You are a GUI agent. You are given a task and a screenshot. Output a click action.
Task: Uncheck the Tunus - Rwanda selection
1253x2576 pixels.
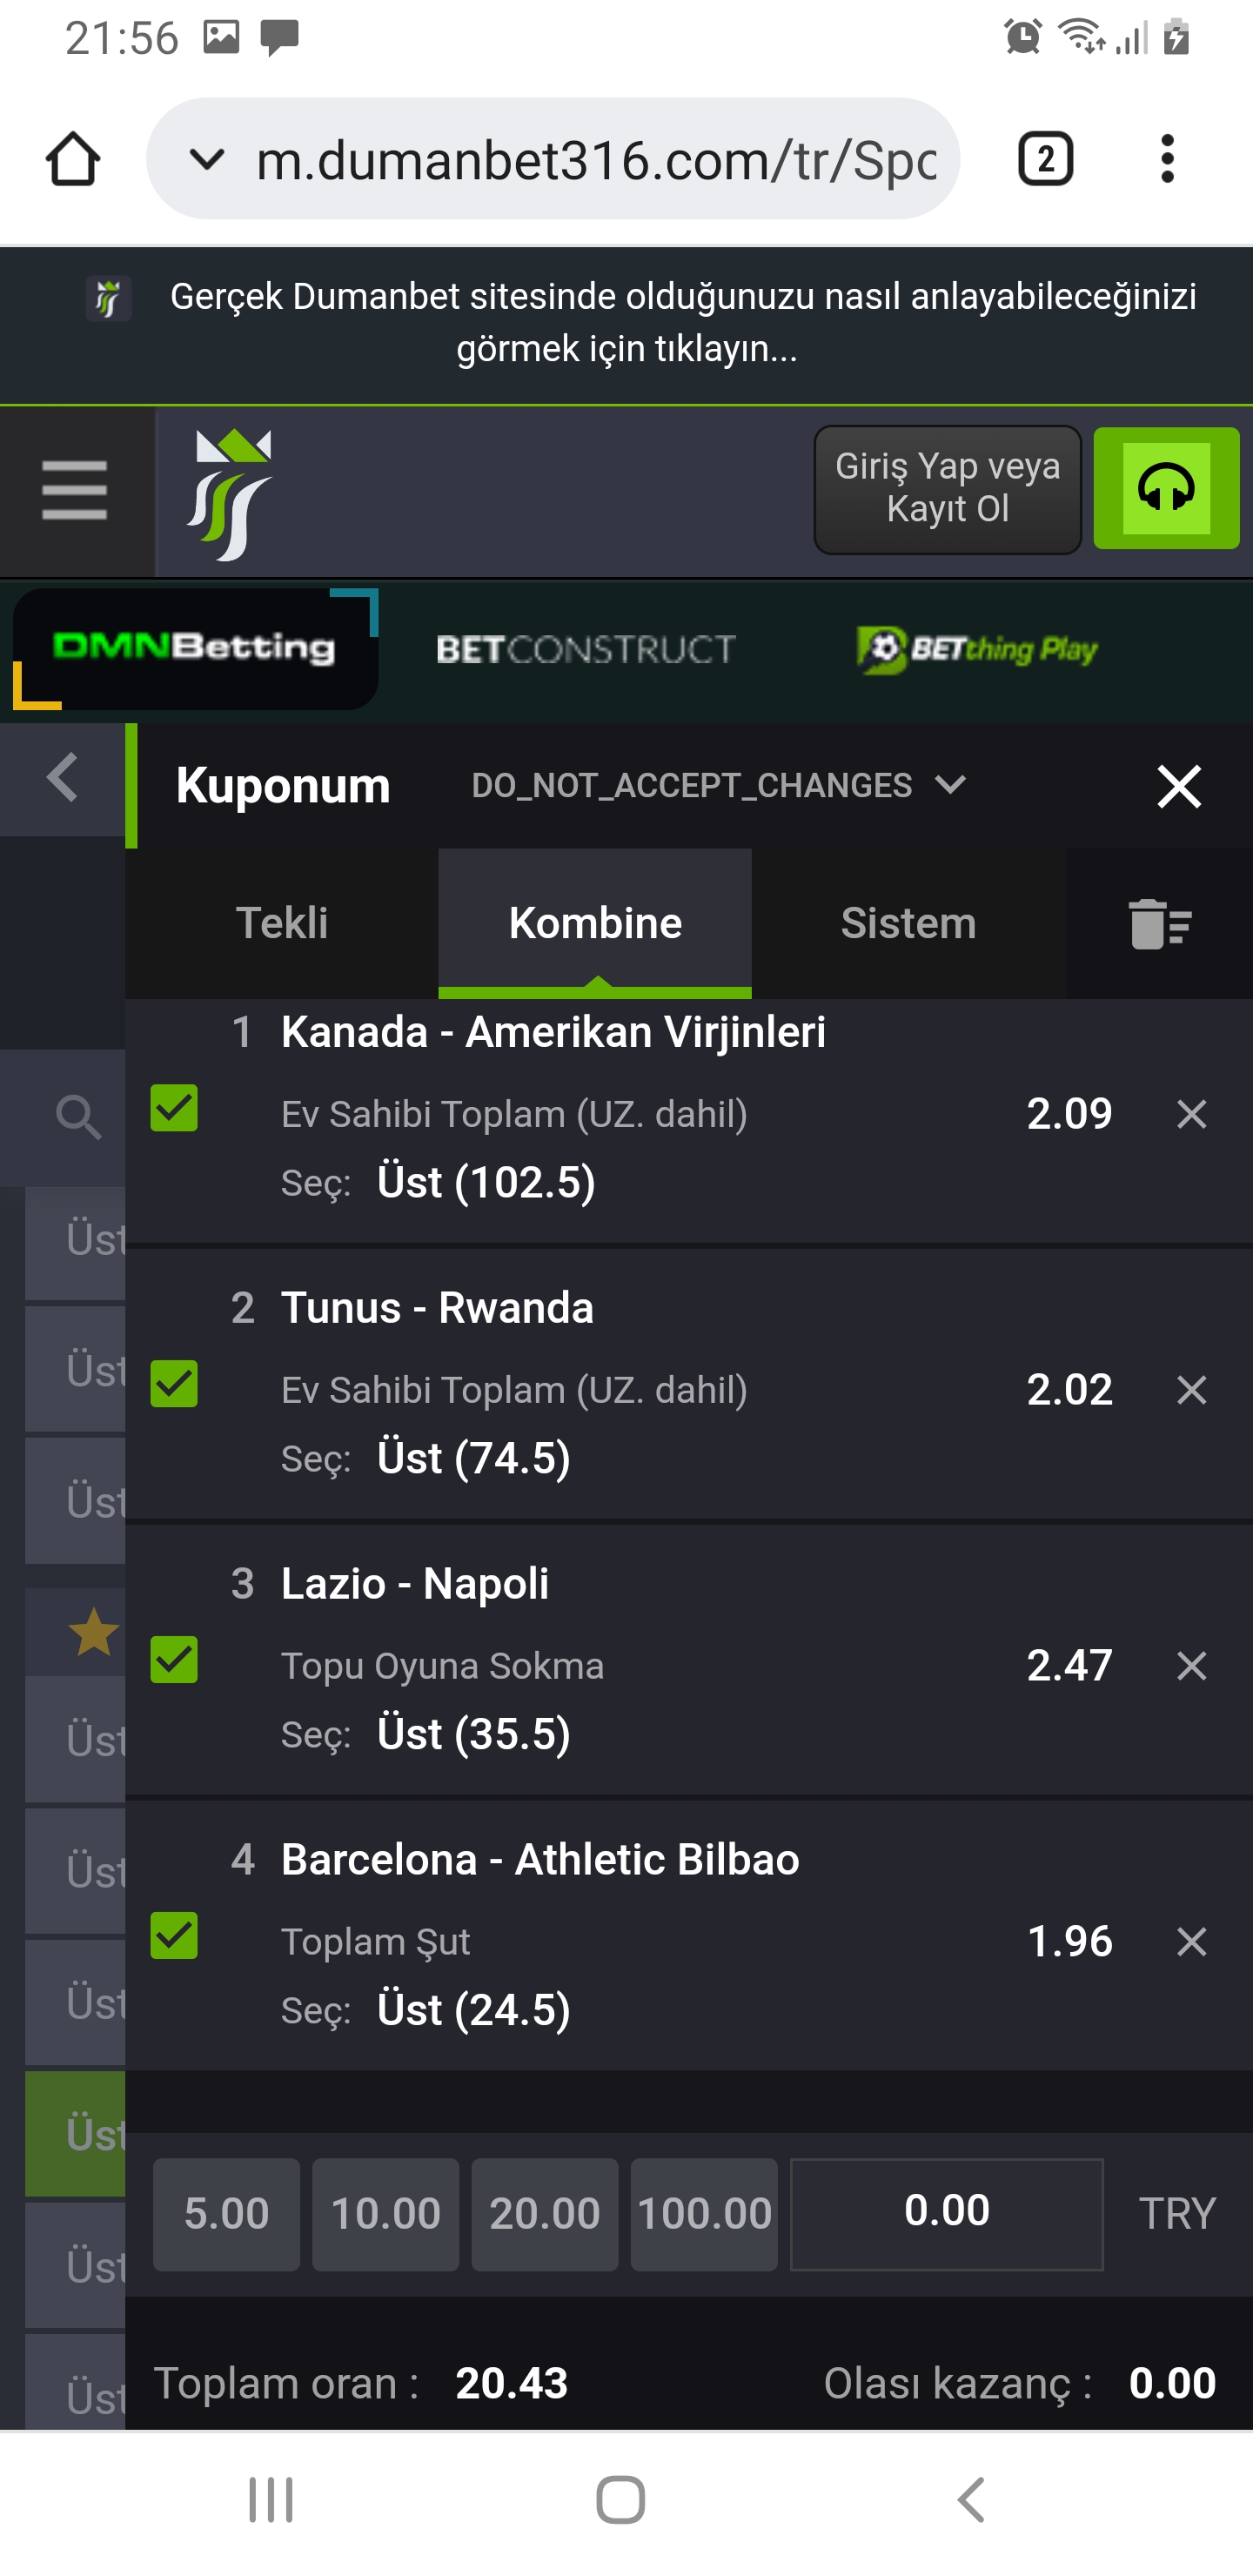tap(174, 1384)
